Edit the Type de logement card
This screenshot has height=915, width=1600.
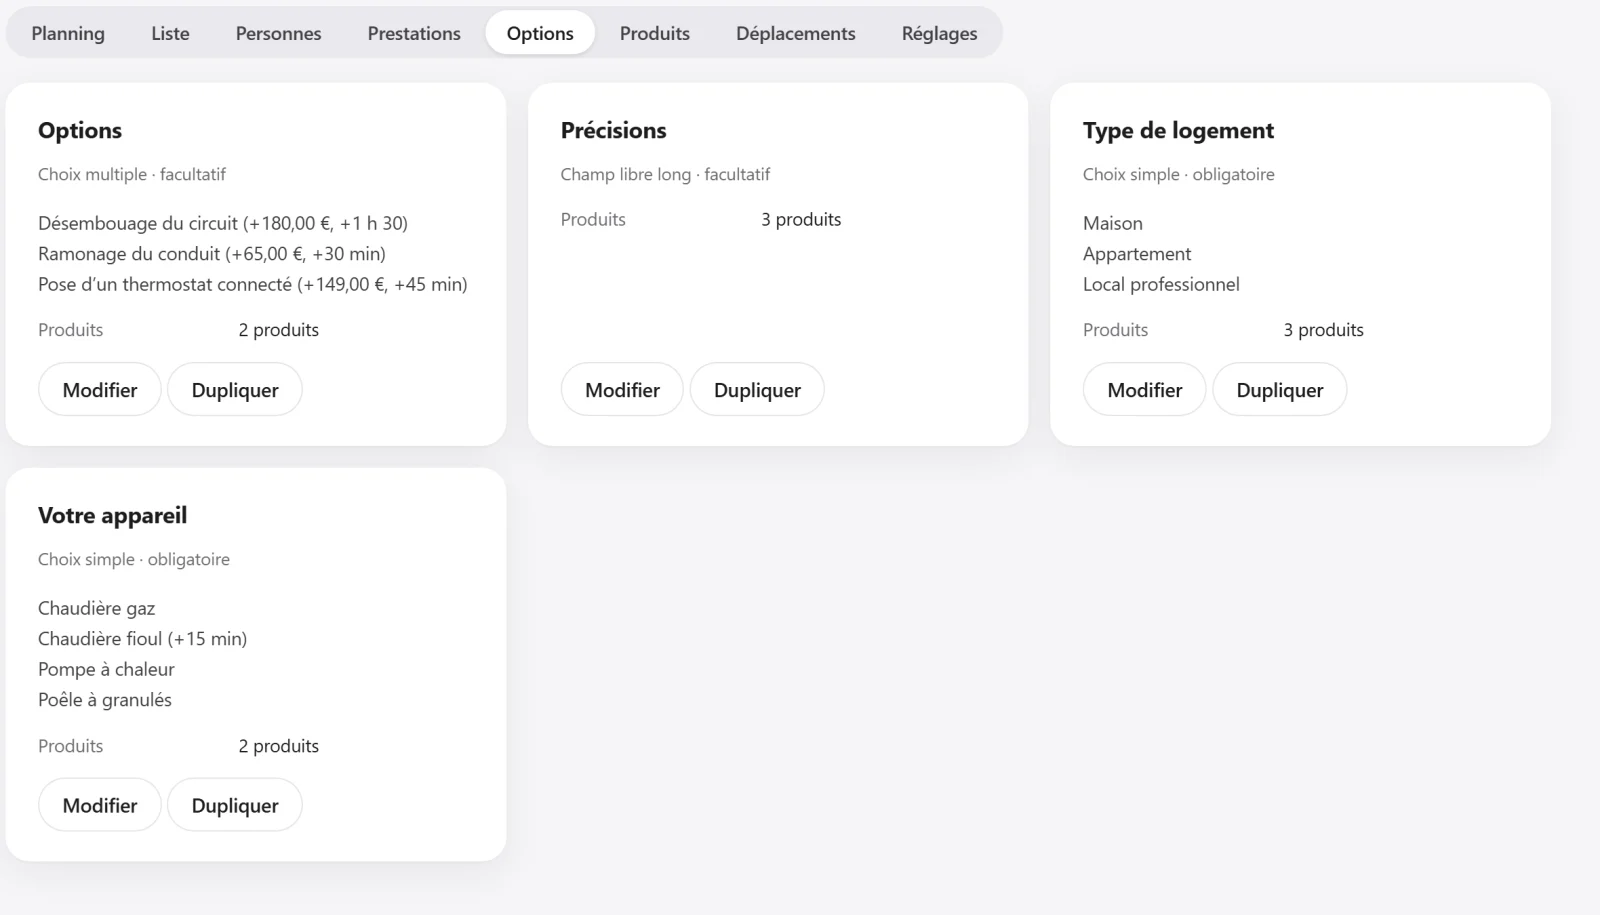point(1145,390)
